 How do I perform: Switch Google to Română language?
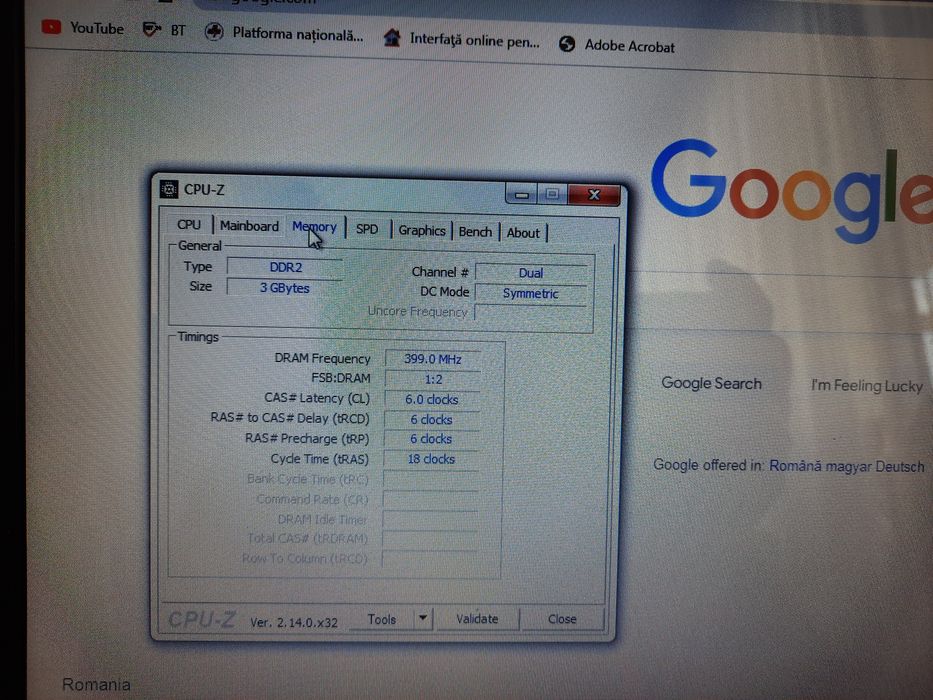pos(798,465)
